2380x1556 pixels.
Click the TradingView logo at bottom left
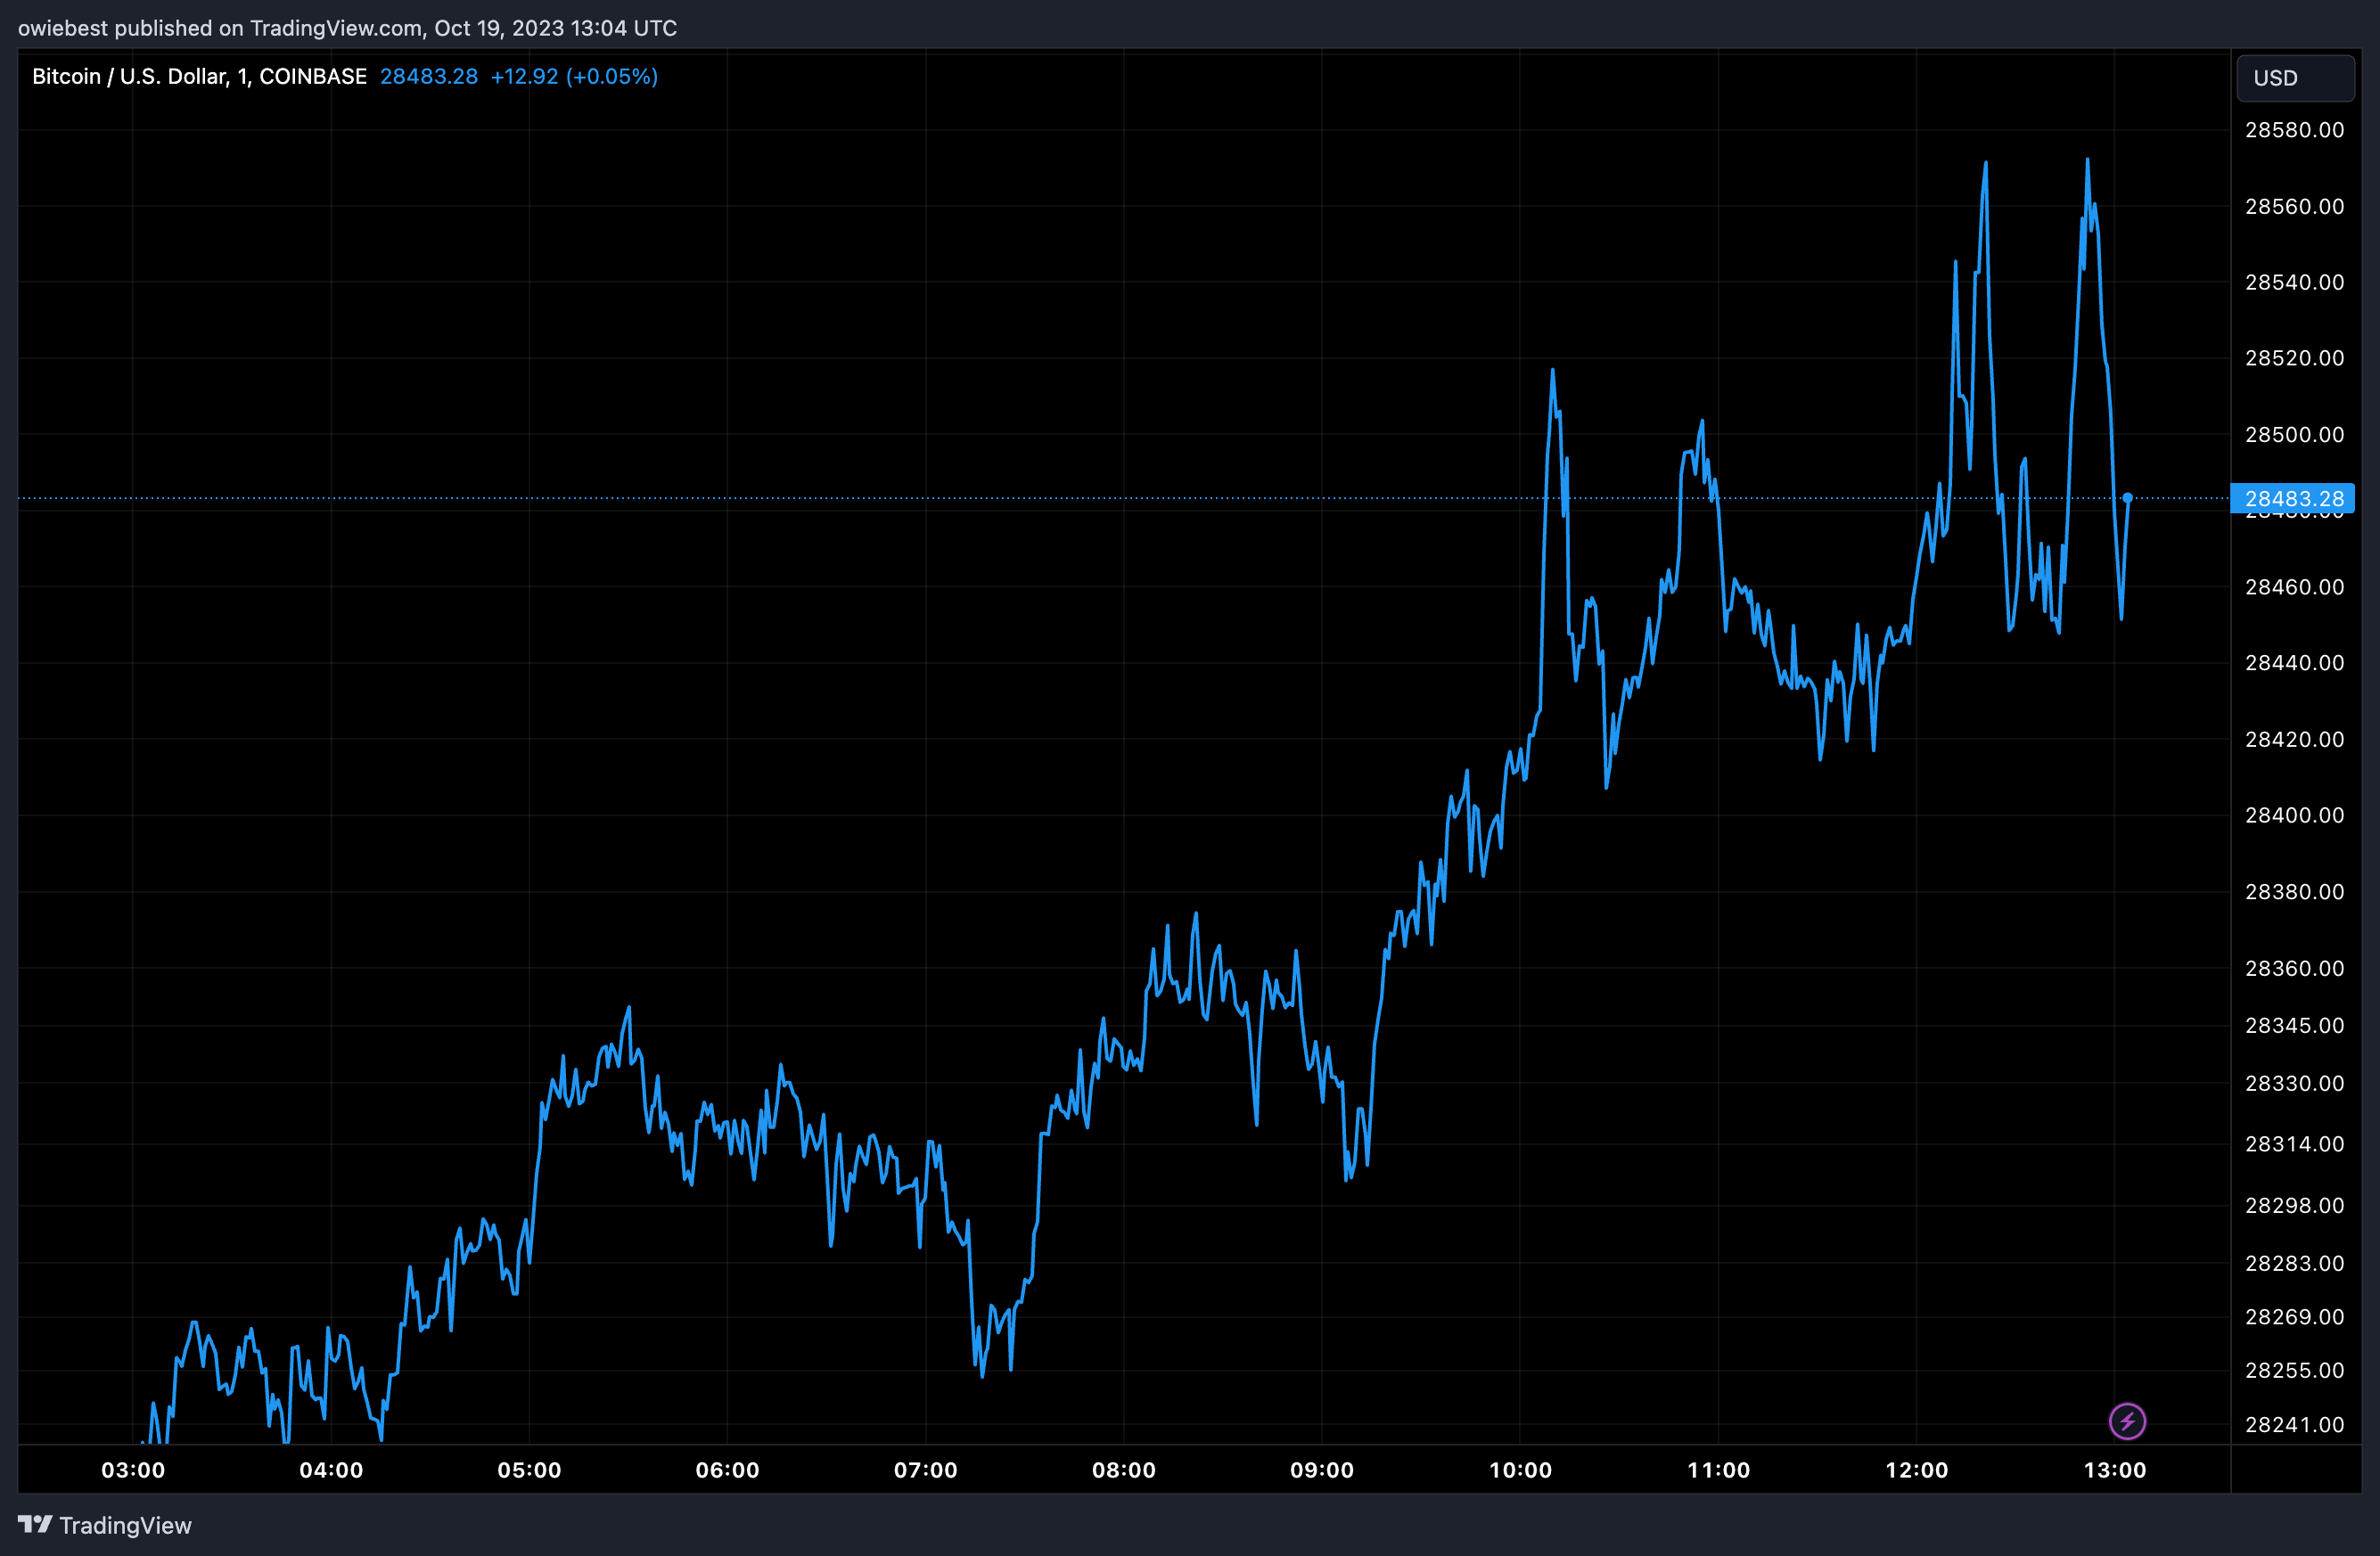(x=105, y=1525)
